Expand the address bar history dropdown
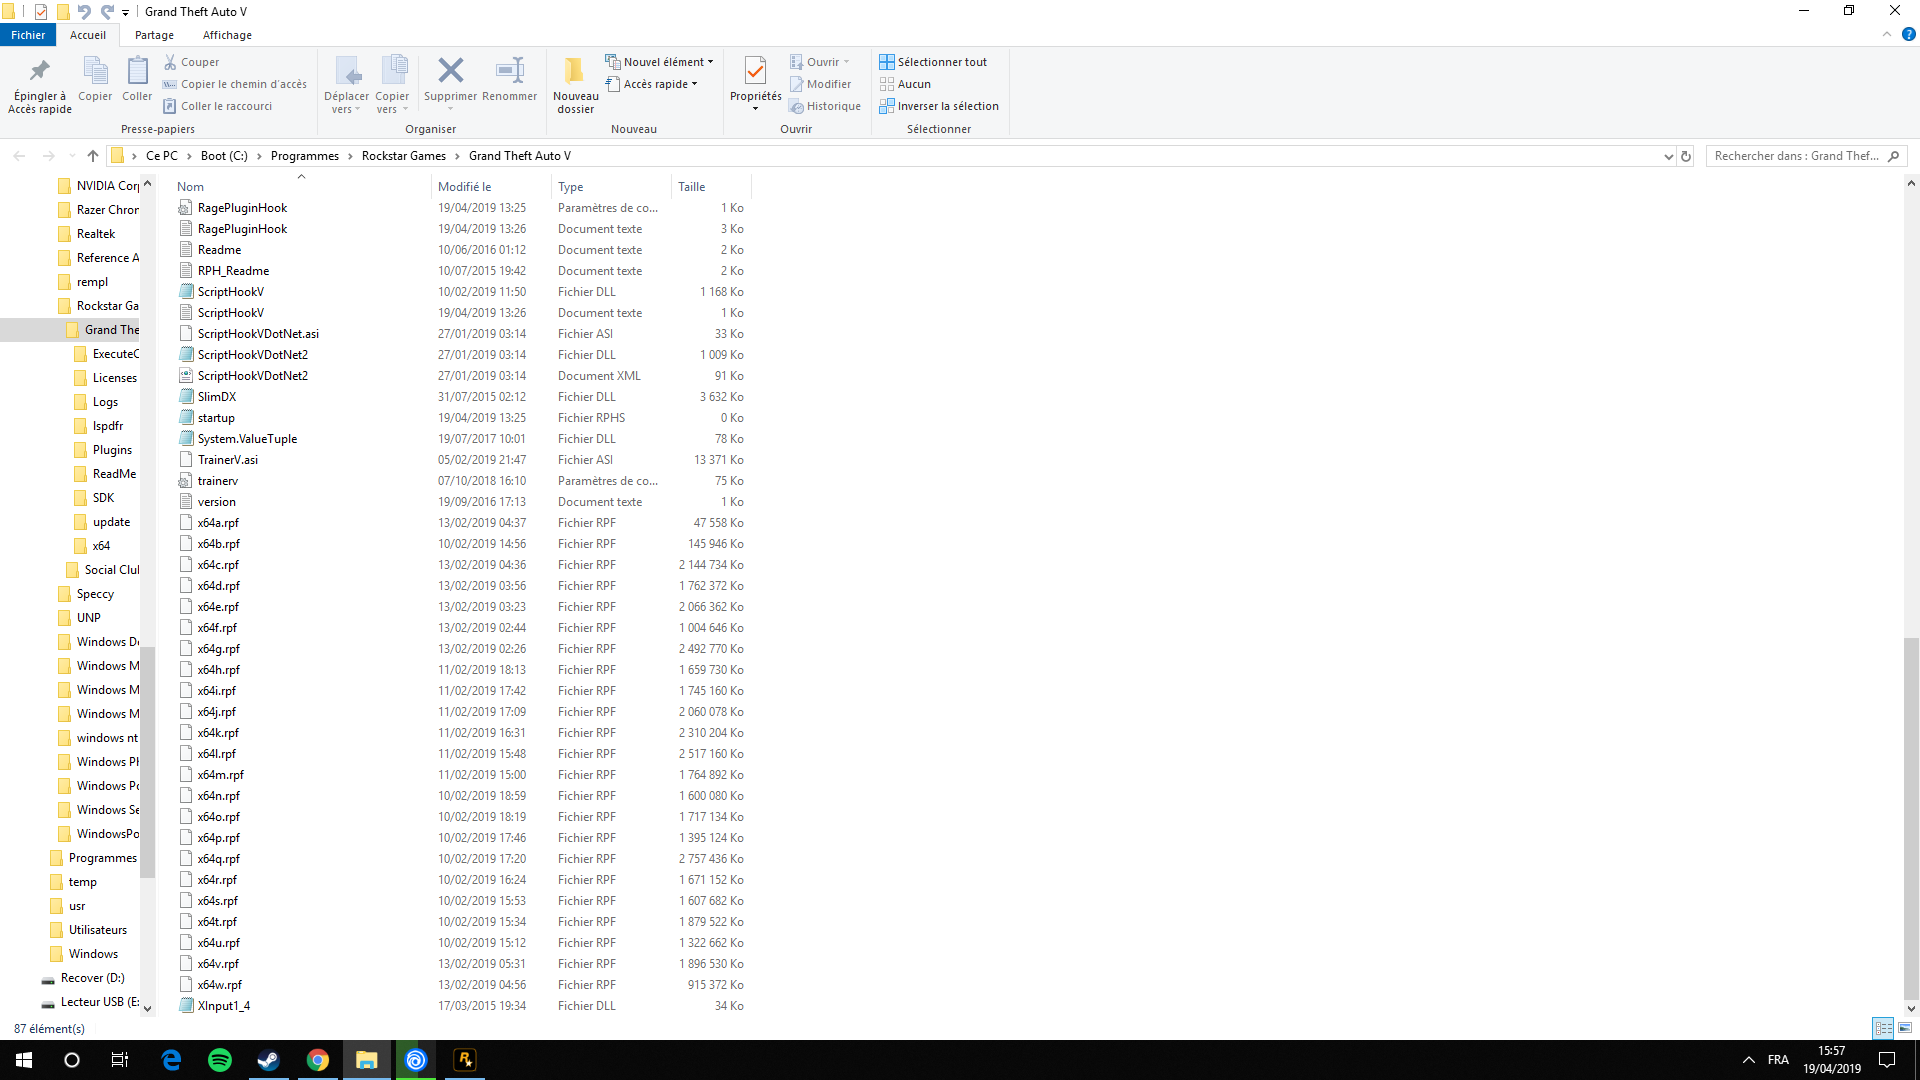Image resolution: width=1920 pixels, height=1080 pixels. tap(1668, 156)
